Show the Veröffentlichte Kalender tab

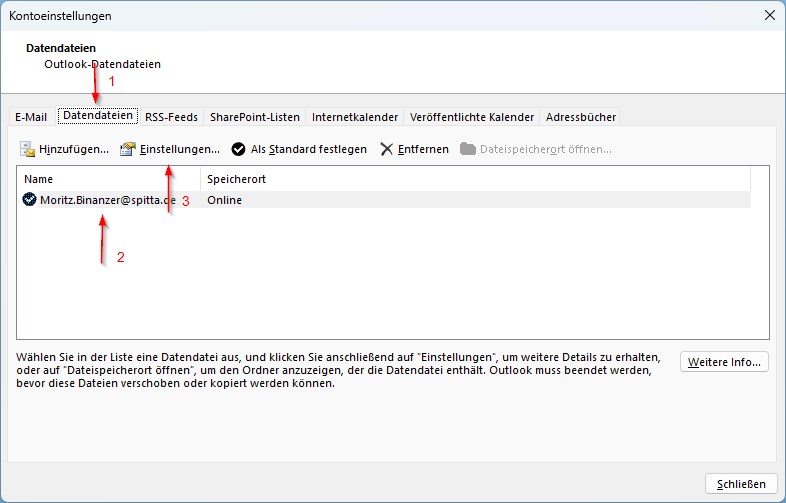click(472, 117)
